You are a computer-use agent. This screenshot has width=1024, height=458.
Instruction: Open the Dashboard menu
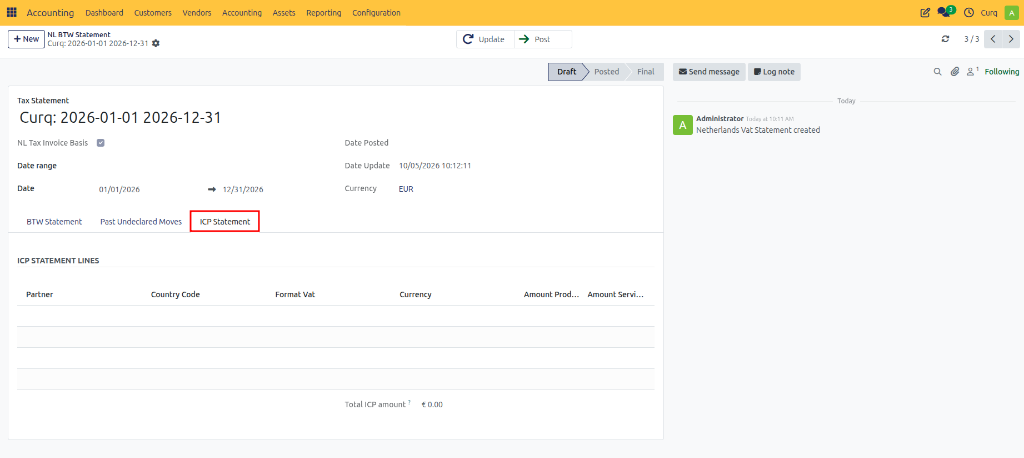click(104, 13)
